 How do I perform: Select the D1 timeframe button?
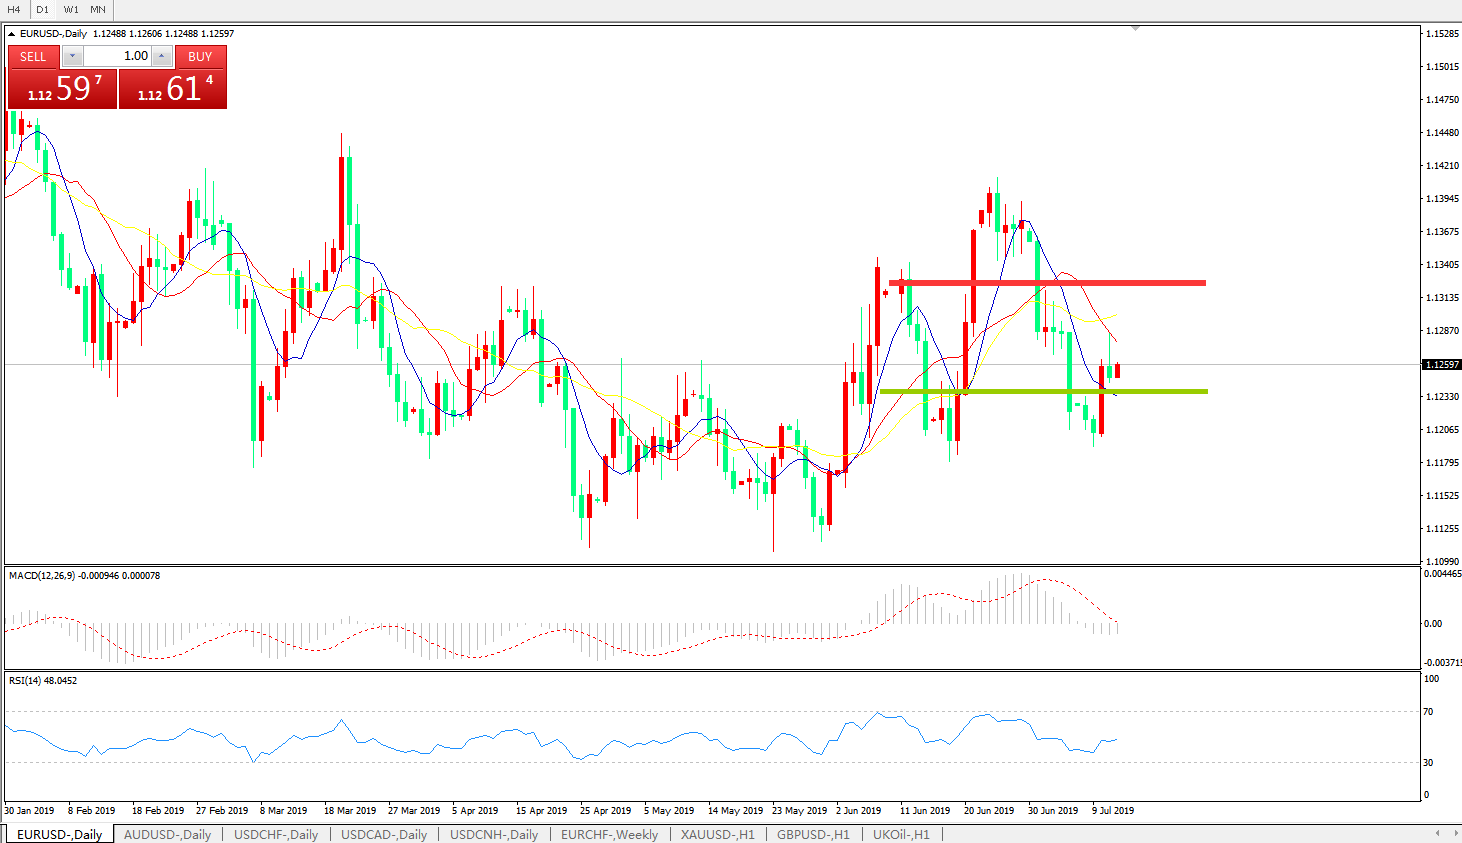[x=42, y=9]
